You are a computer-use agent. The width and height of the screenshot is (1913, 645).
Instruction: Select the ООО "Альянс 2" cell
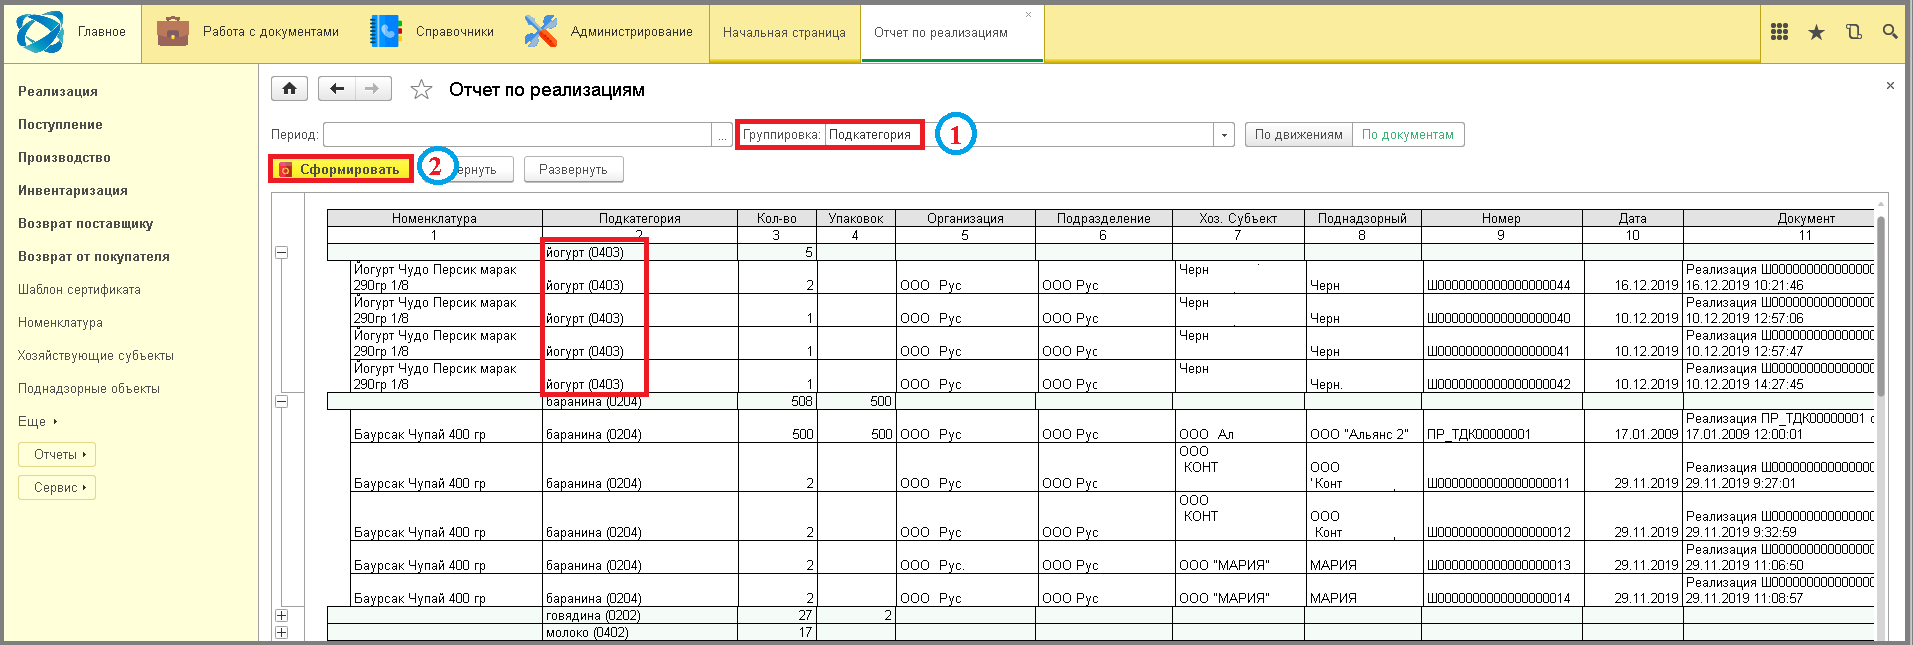1362,426
